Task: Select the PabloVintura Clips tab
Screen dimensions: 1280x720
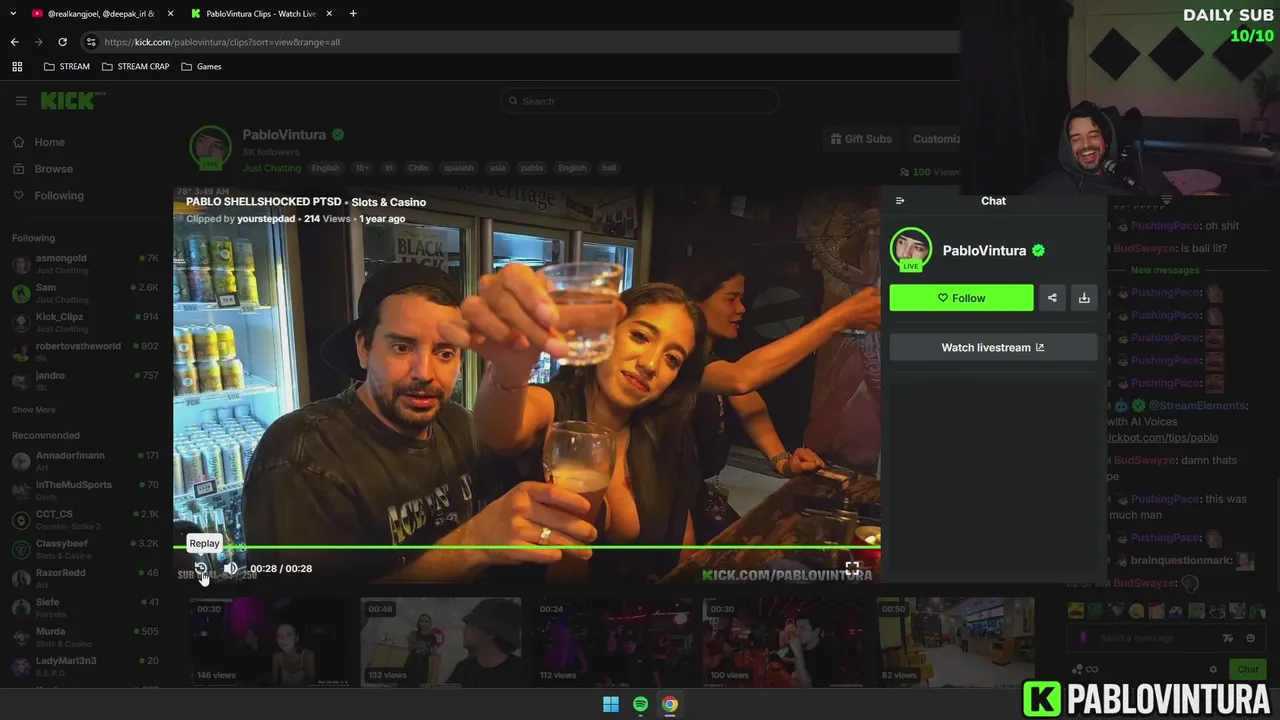Action: point(260,14)
